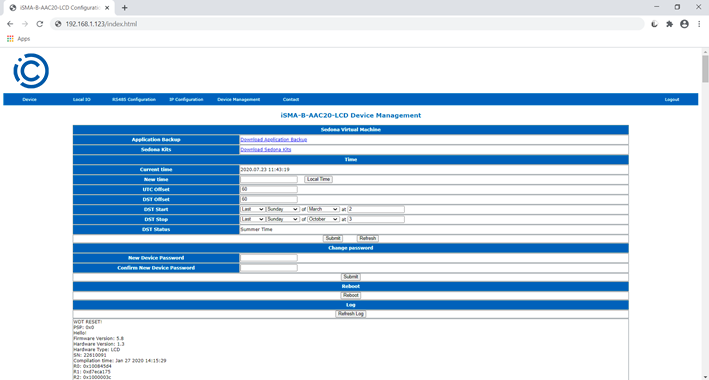Click the Compilation time log line
This screenshot has width=709, height=380.
tap(120, 361)
